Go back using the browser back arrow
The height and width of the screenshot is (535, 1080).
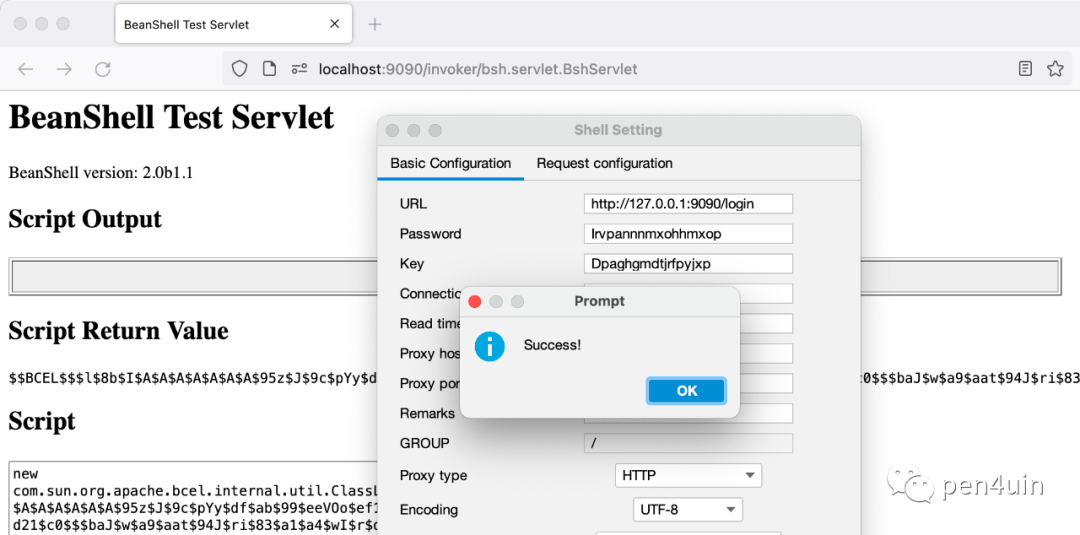click(x=25, y=69)
